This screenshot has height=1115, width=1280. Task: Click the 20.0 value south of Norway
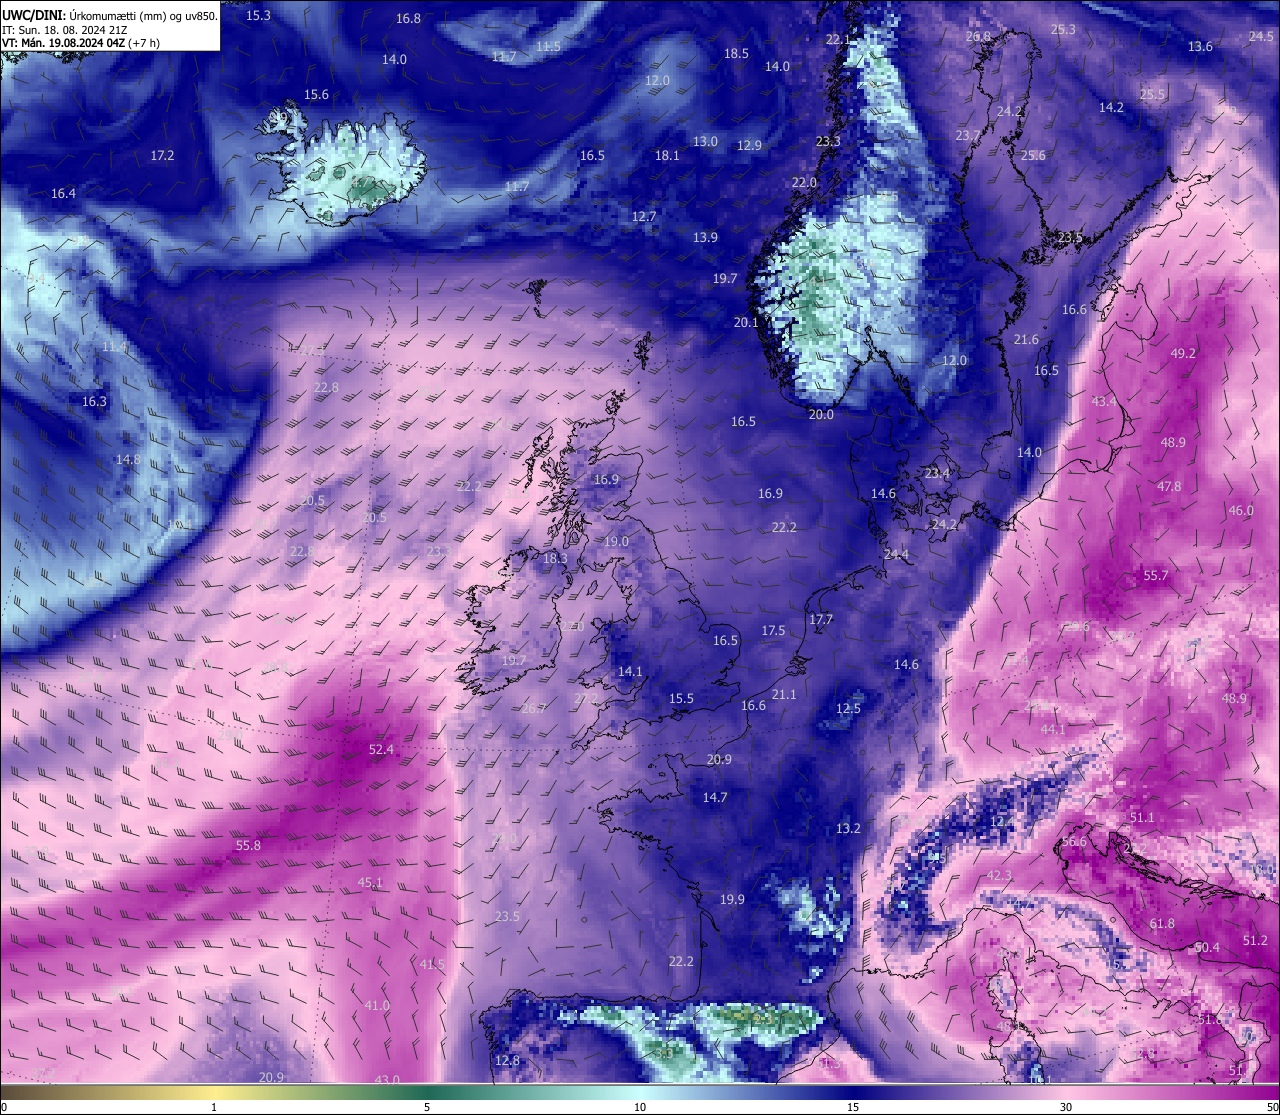[x=821, y=414]
